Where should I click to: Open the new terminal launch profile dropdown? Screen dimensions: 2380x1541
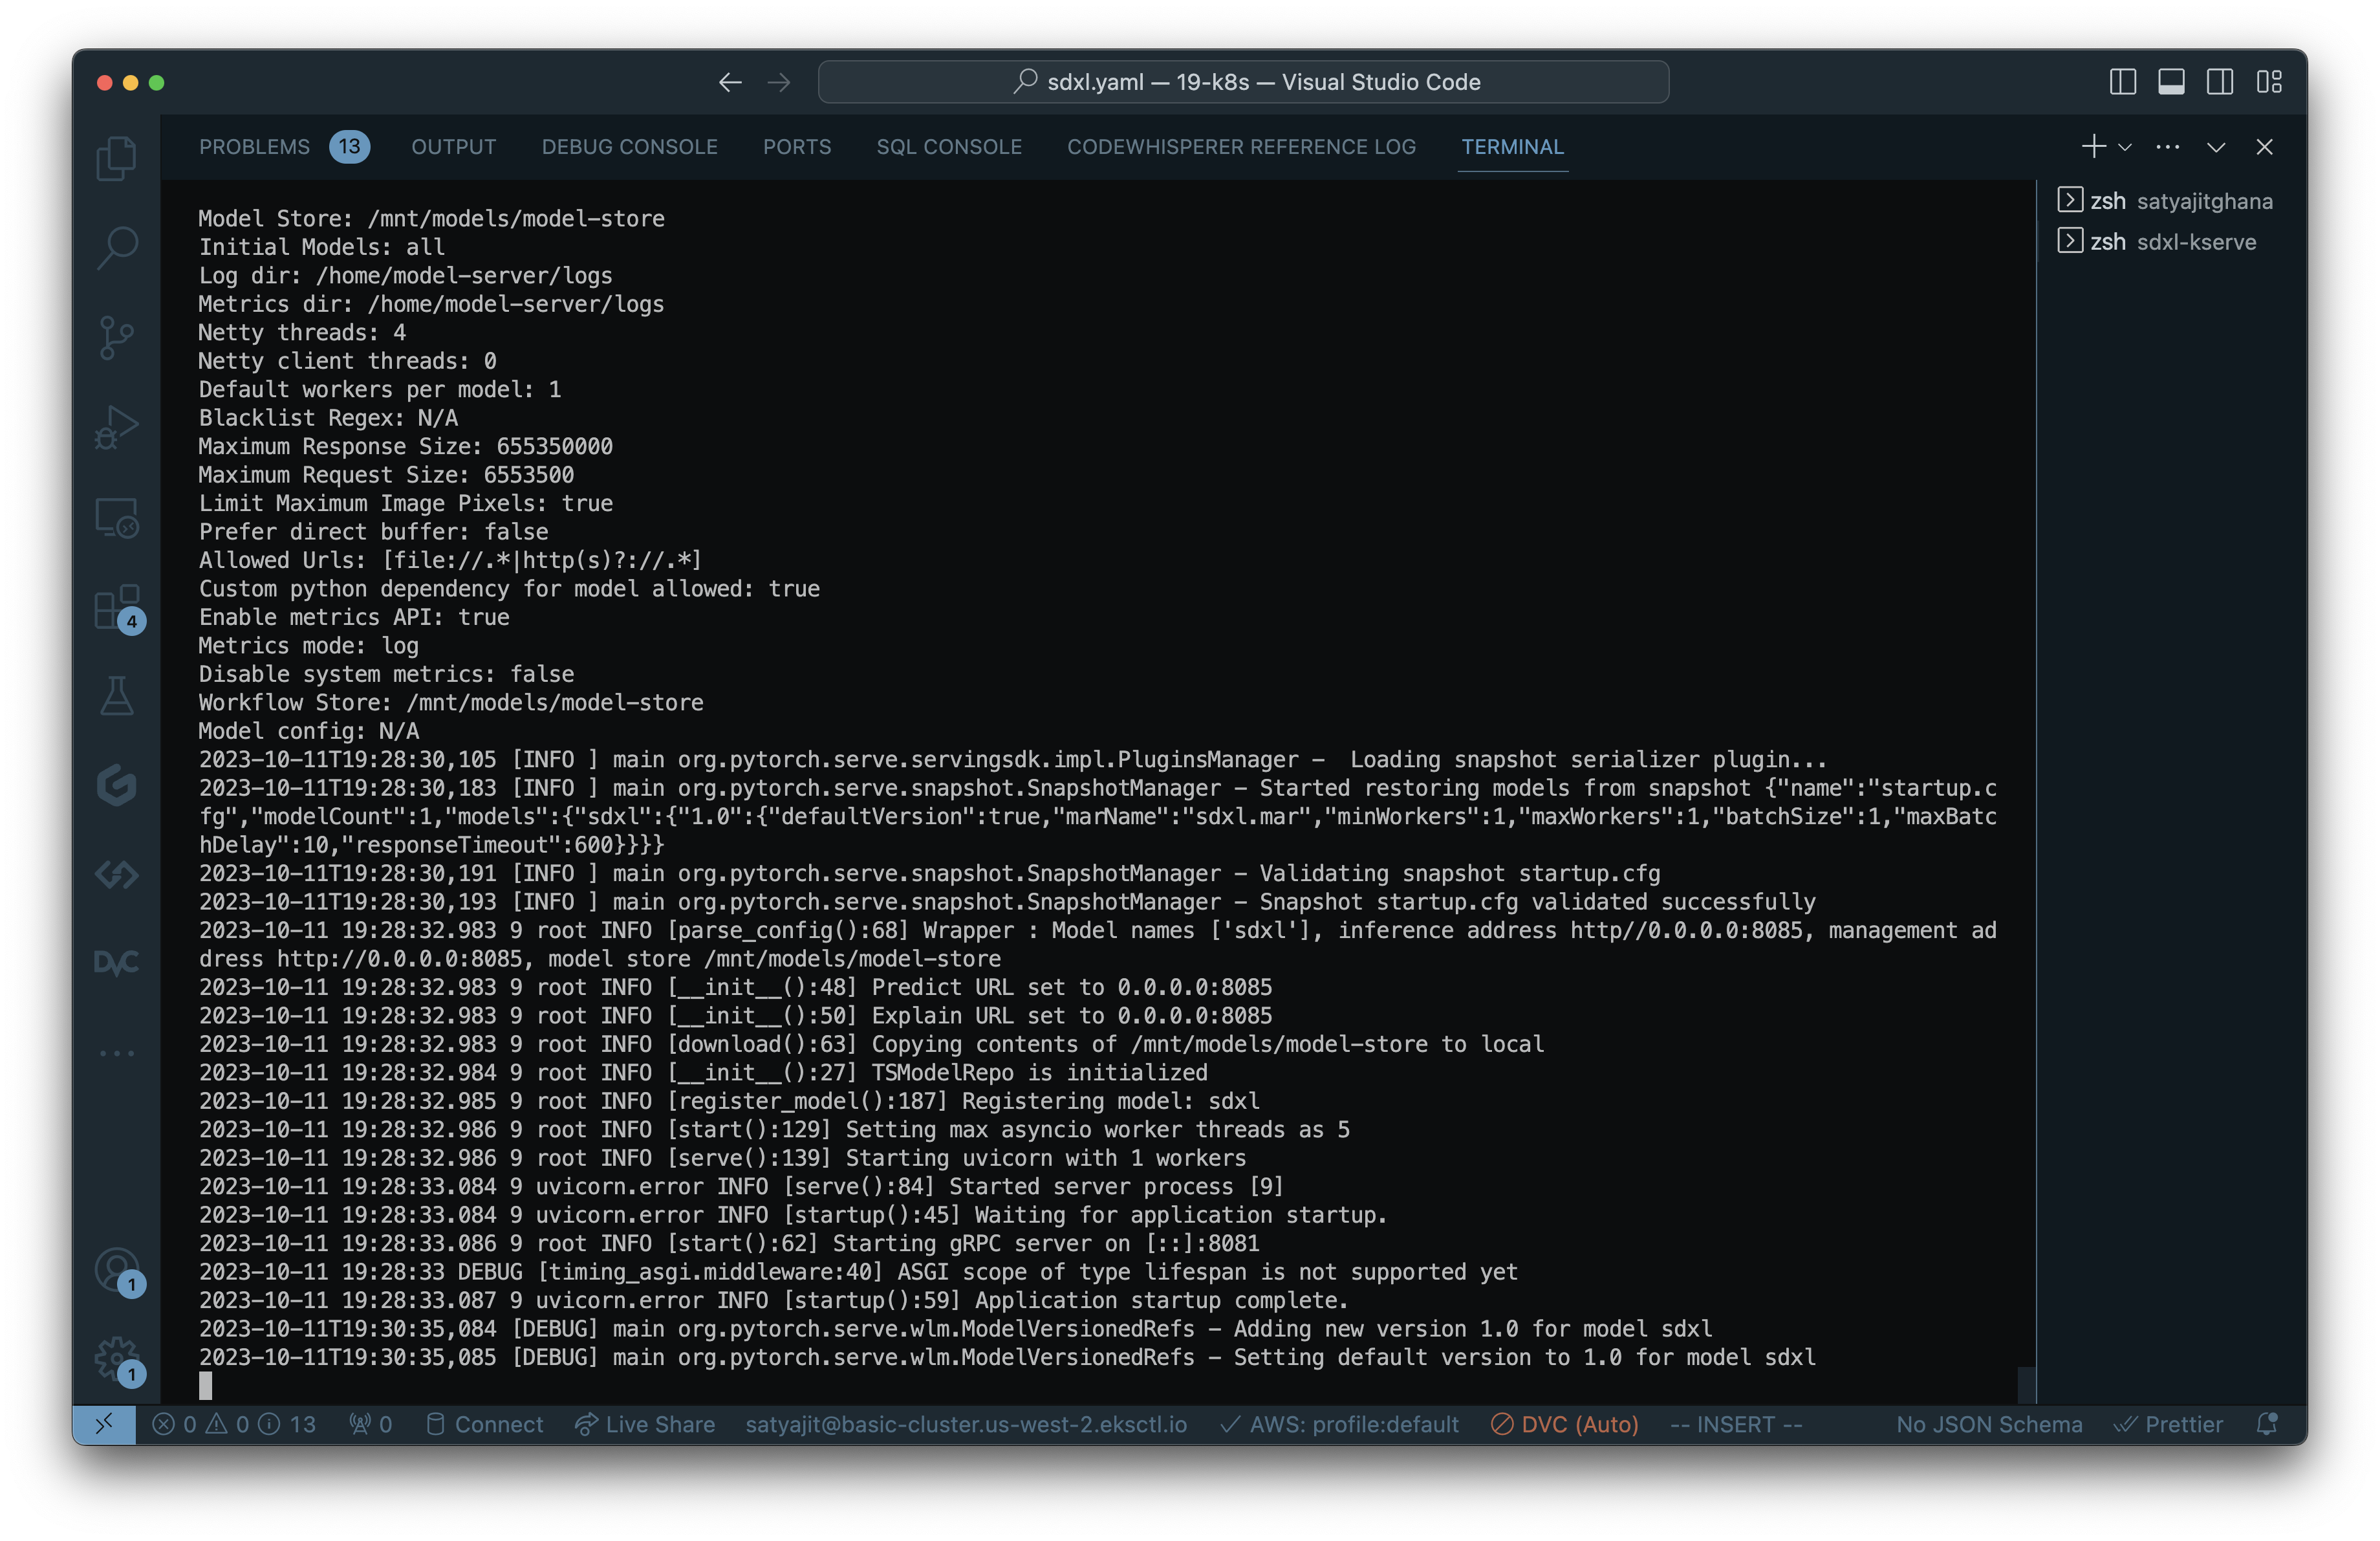click(2125, 147)
